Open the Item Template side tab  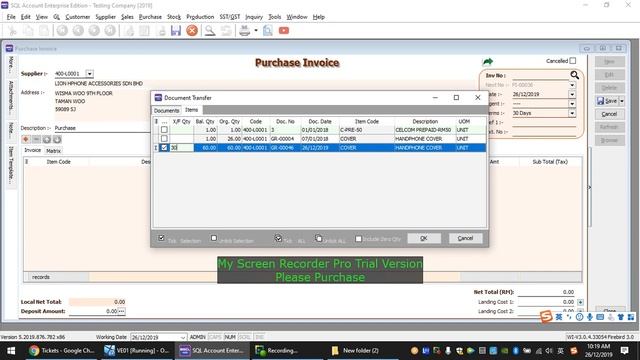pos(11,165)
